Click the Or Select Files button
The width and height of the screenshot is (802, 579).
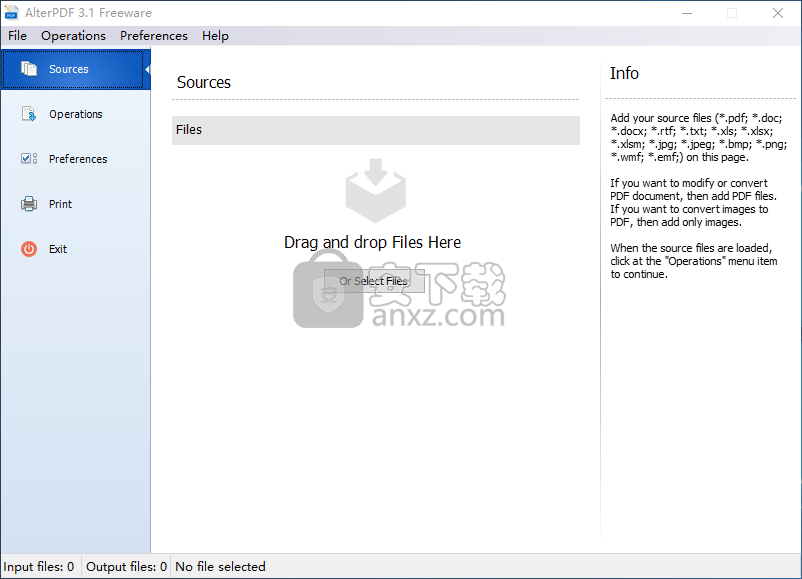(x=374, y=281)
